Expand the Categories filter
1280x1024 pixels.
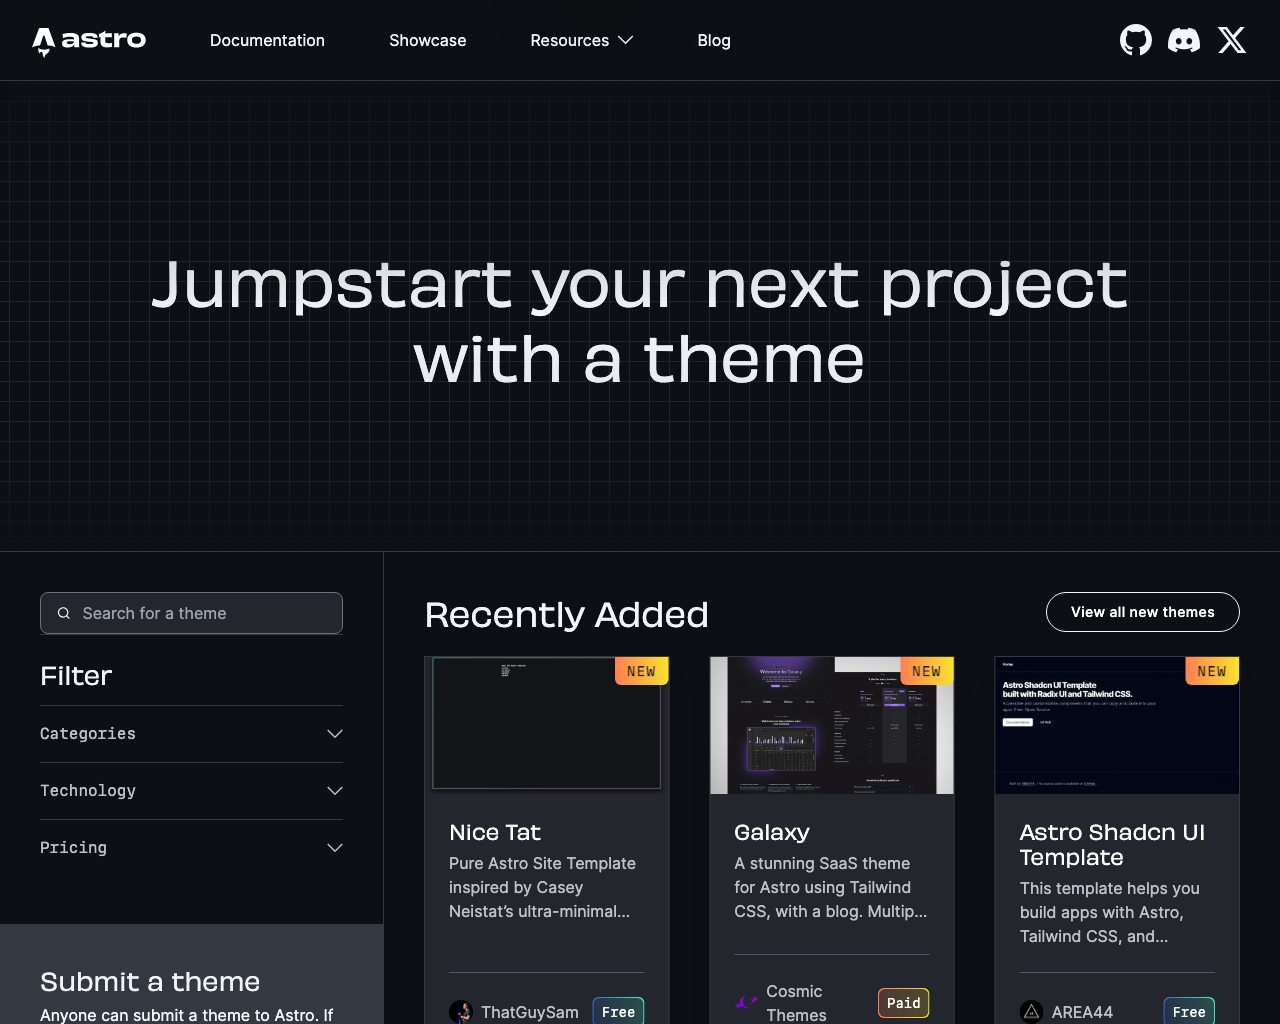click(x=191, y=734)
